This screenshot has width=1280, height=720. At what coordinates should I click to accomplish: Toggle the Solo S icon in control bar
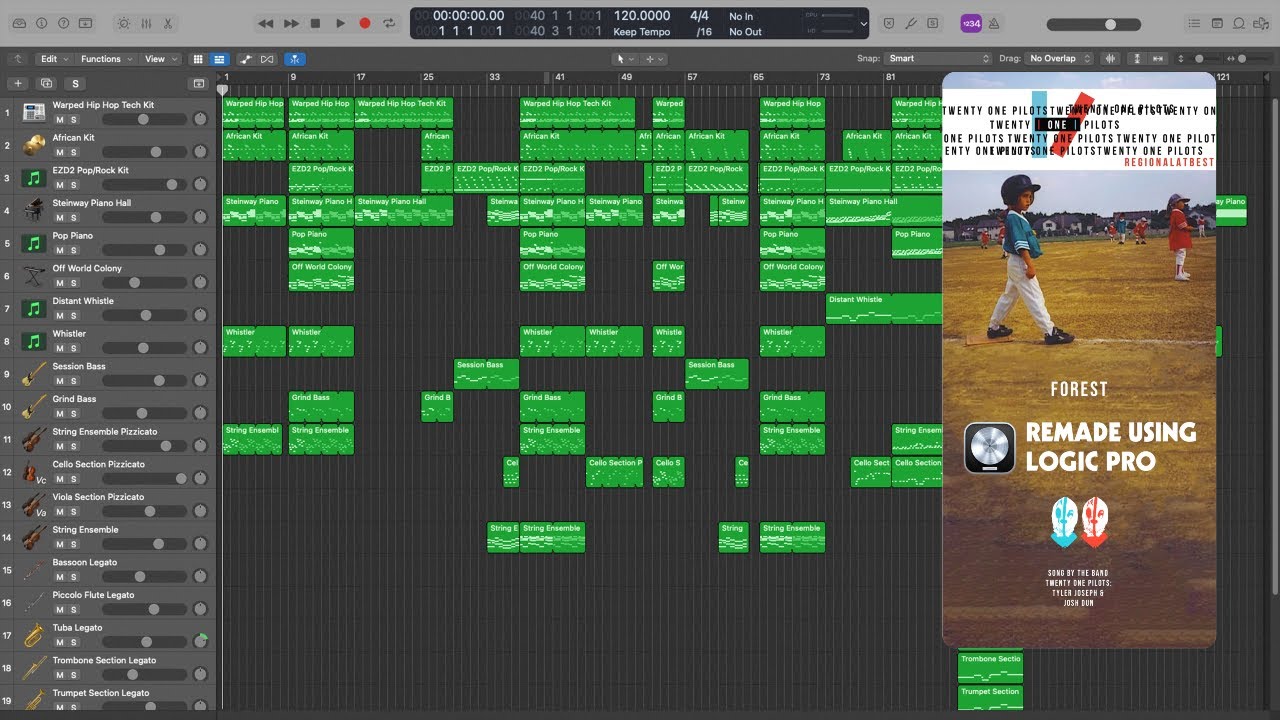934,23
